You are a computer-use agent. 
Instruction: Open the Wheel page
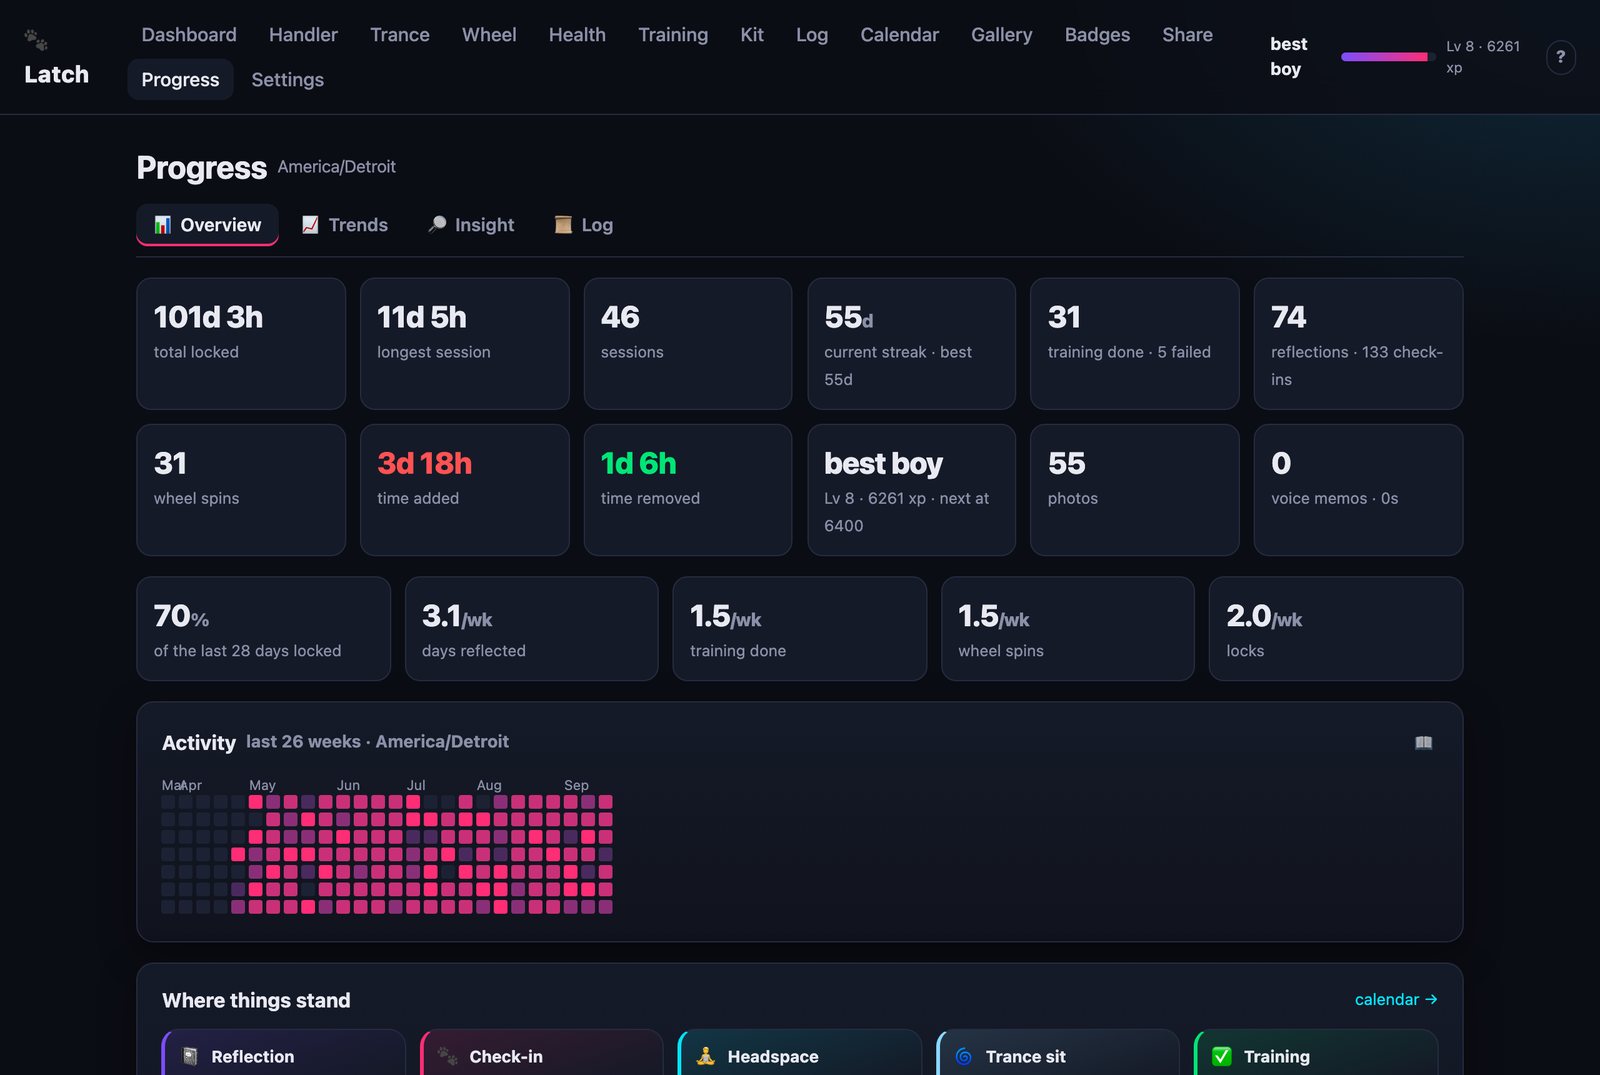pyautogui.click(x=489, y=35)
